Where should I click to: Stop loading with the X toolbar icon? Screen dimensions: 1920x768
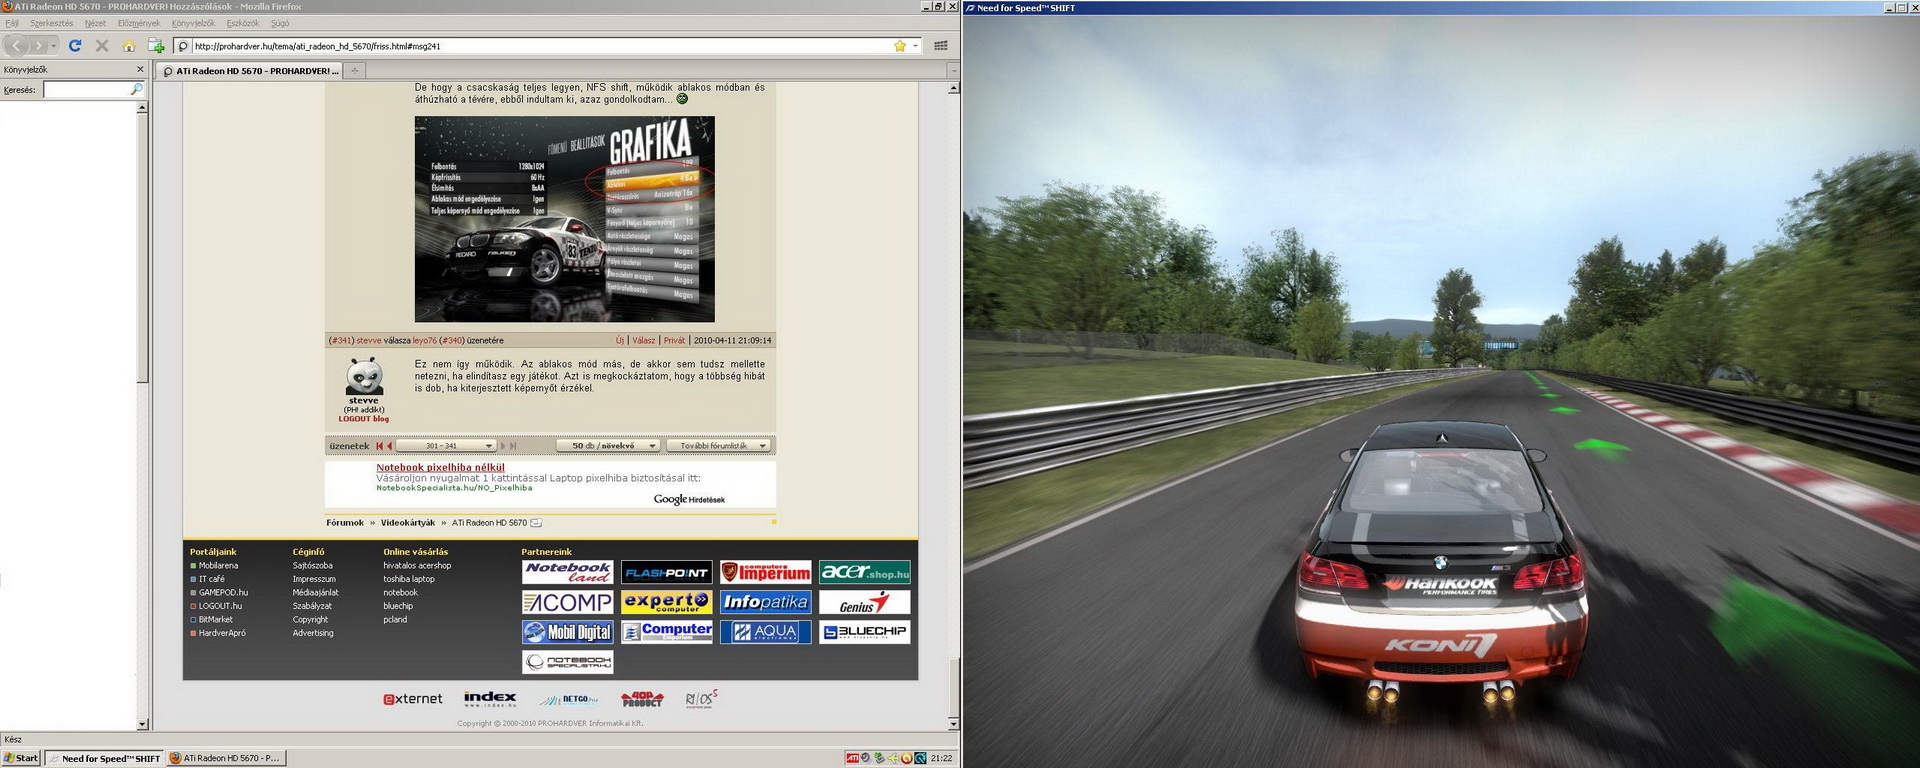(102, 45)
